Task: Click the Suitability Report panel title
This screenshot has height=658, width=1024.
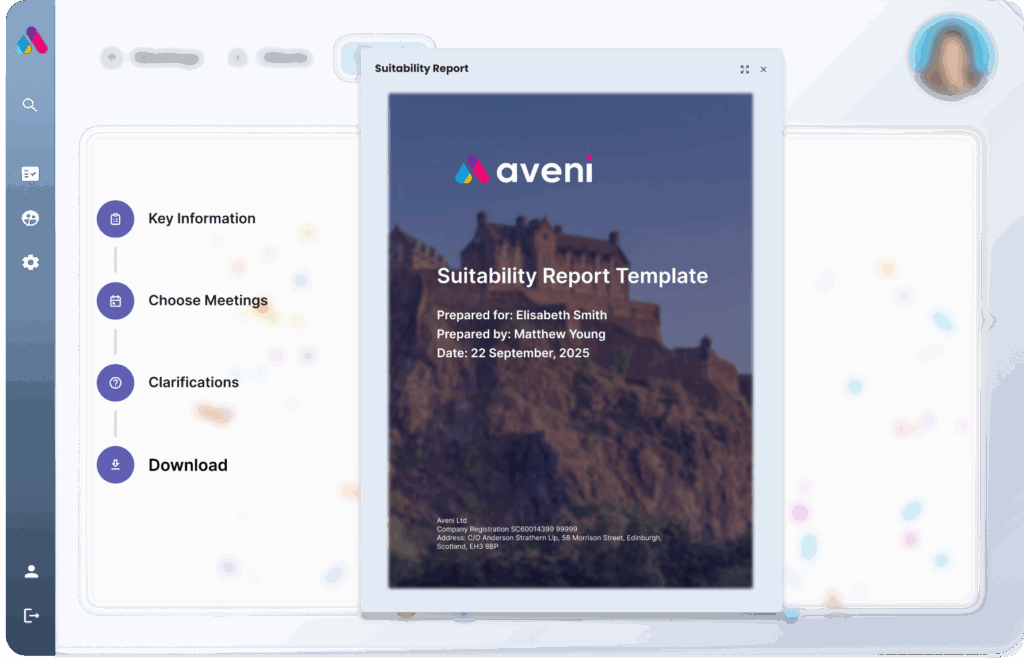Action: point(421,69)
